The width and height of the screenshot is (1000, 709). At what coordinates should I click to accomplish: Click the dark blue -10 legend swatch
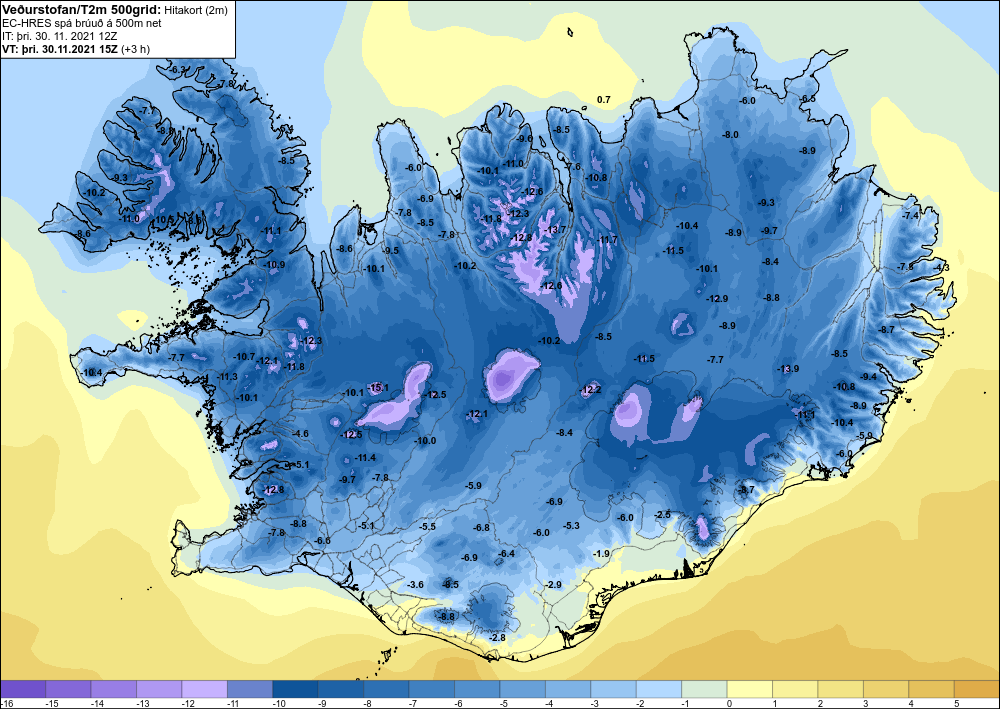(295, 689)
